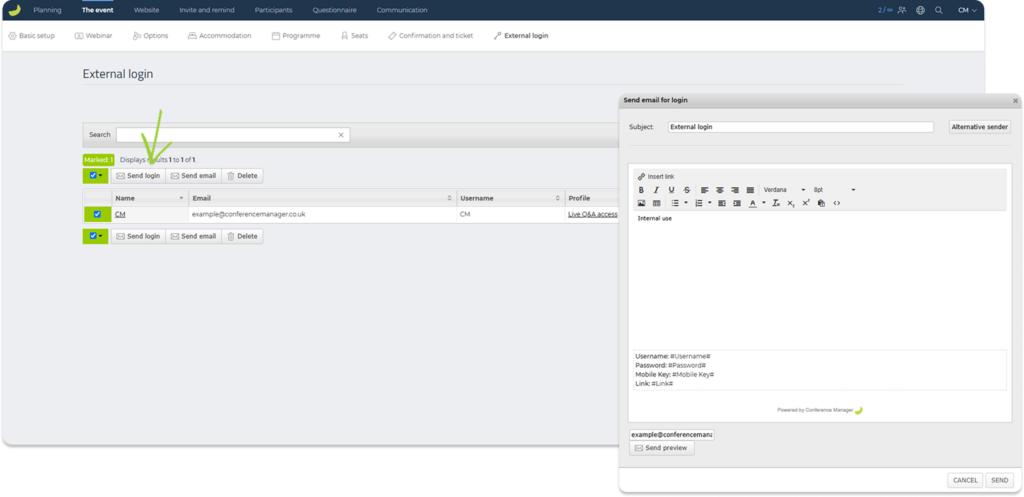Open the Participants menu
This screenshot has height=497, width=1024.
tap(274, 10)
